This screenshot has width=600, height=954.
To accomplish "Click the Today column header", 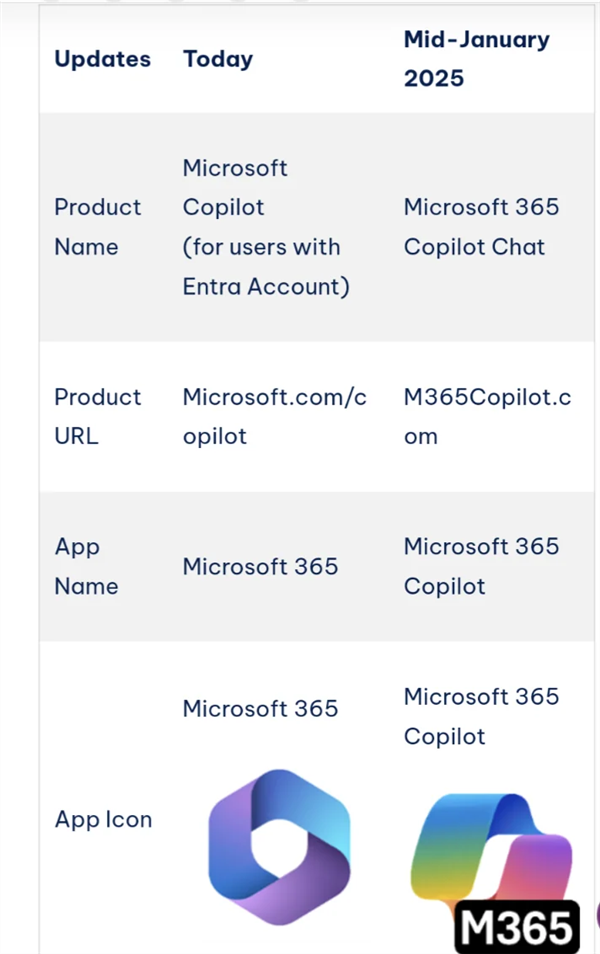I will pyautogui.click(x=218, y=59).
